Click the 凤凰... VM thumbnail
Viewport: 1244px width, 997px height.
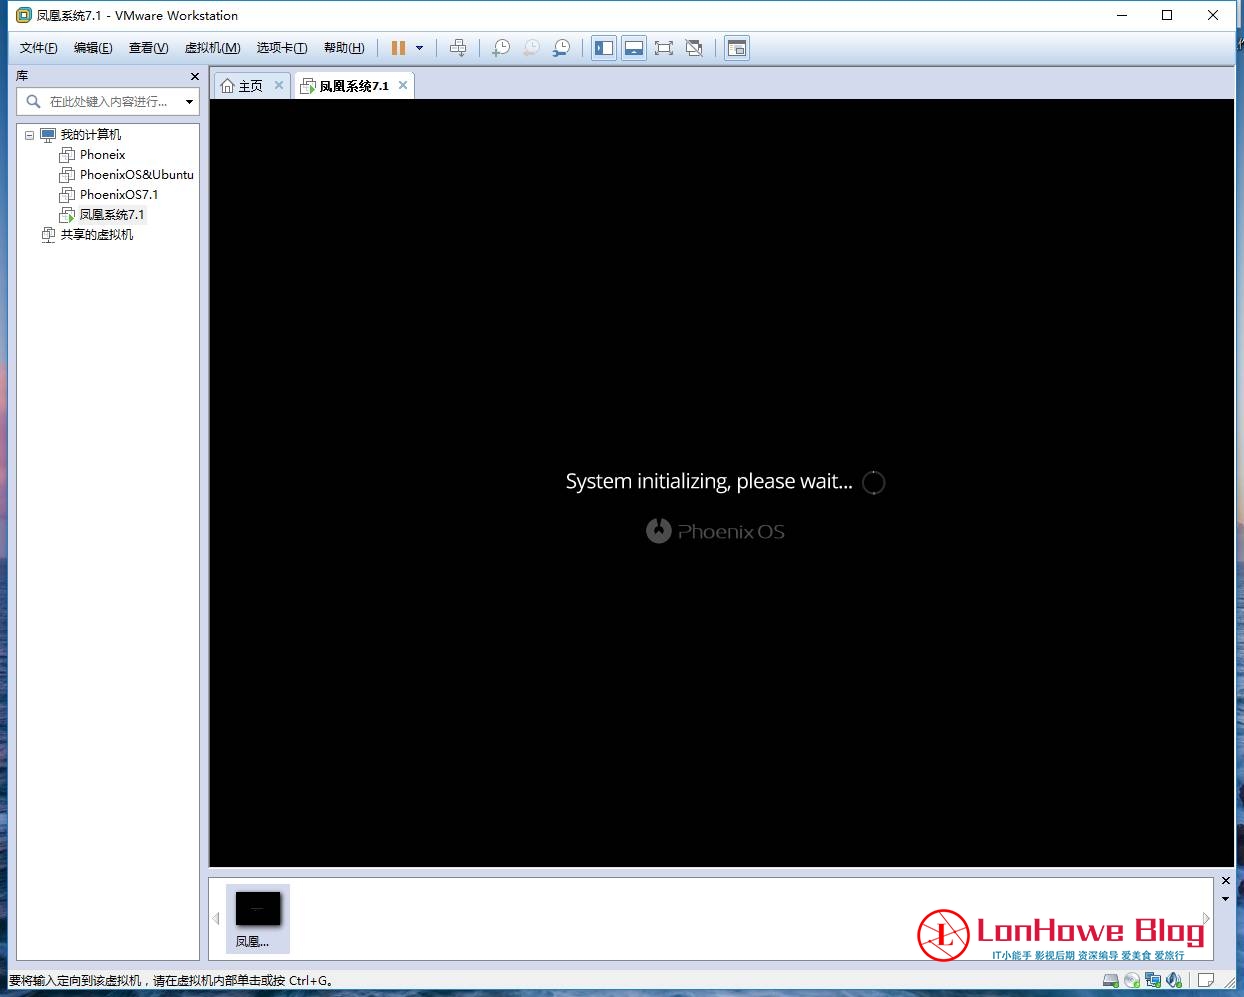(258, 919)
